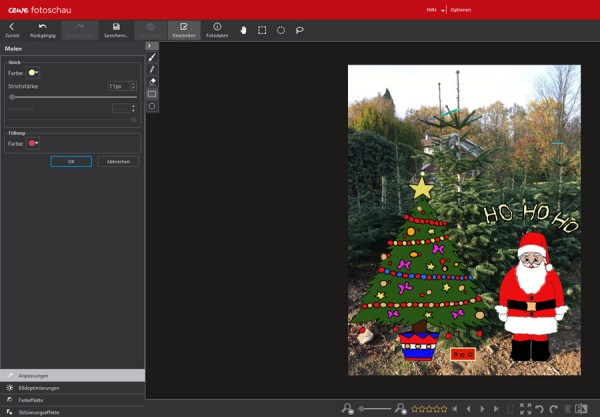
Task: Choose the lasso selection tool
Action: 300,30
